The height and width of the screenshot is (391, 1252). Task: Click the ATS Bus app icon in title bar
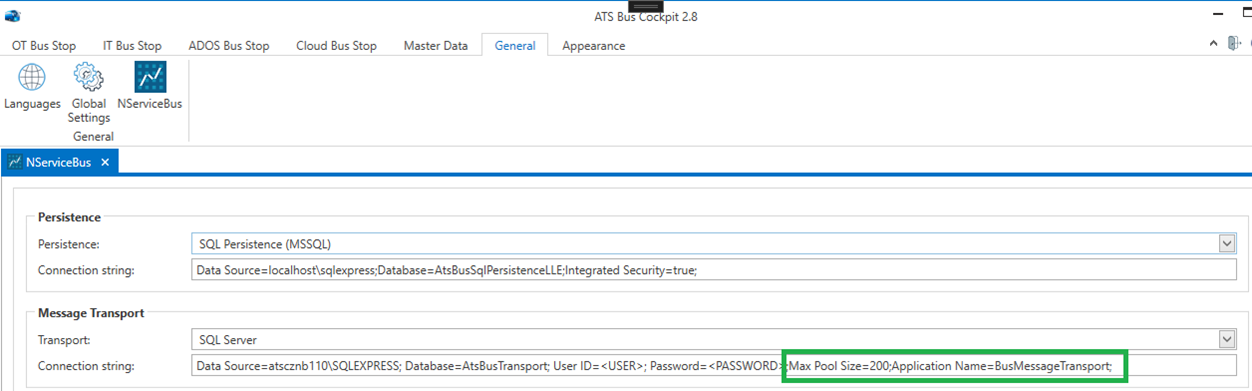tap(13, 16)
